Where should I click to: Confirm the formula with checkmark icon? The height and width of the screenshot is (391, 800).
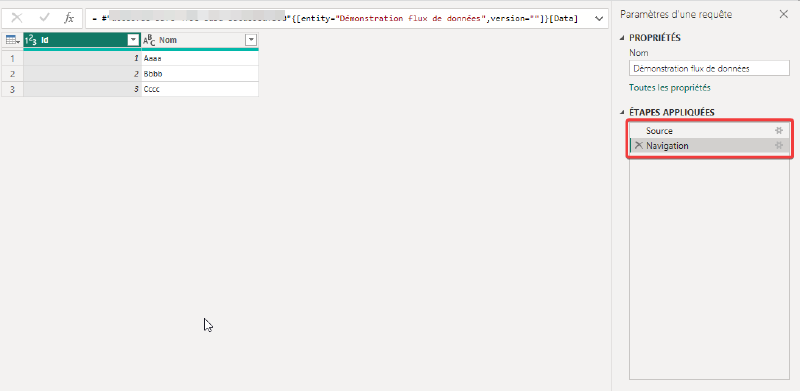pos(44,18)
